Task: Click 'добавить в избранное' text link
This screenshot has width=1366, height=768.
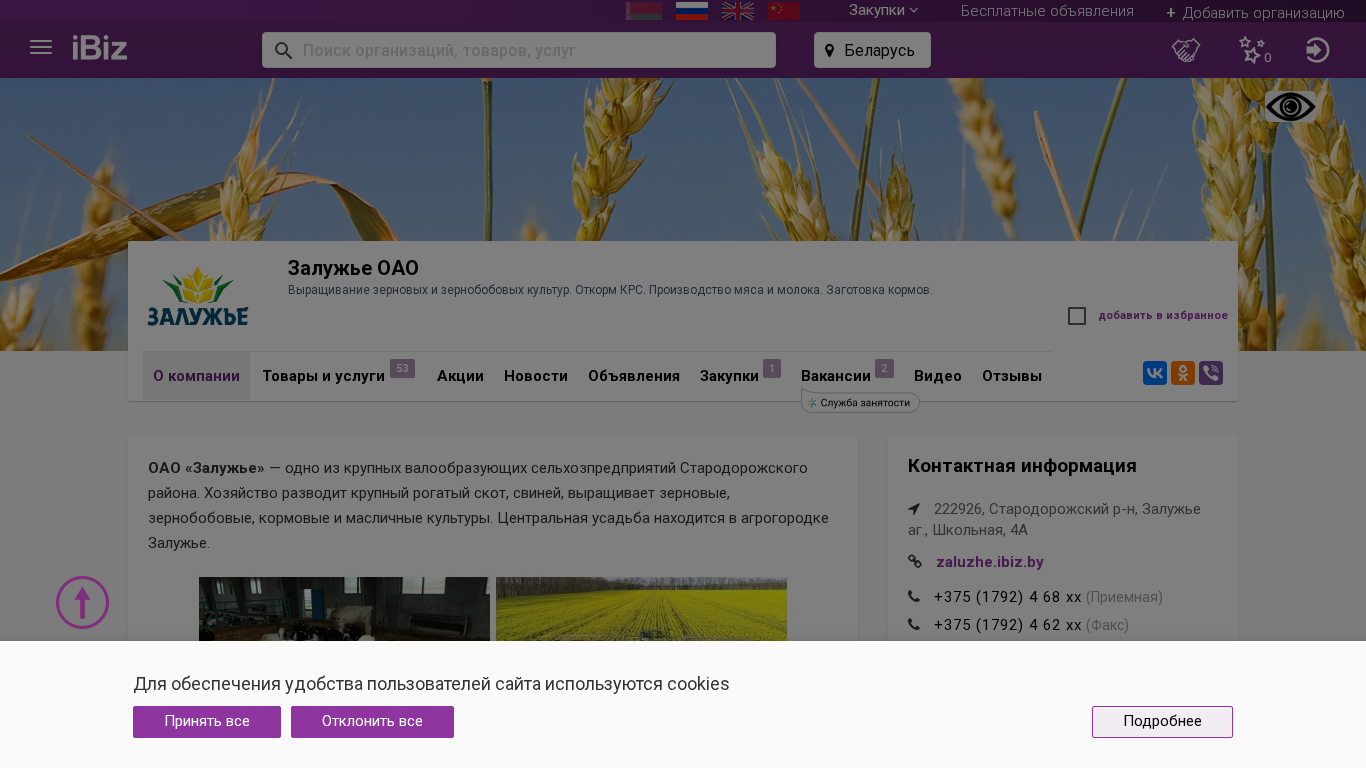Action: 1163,316
